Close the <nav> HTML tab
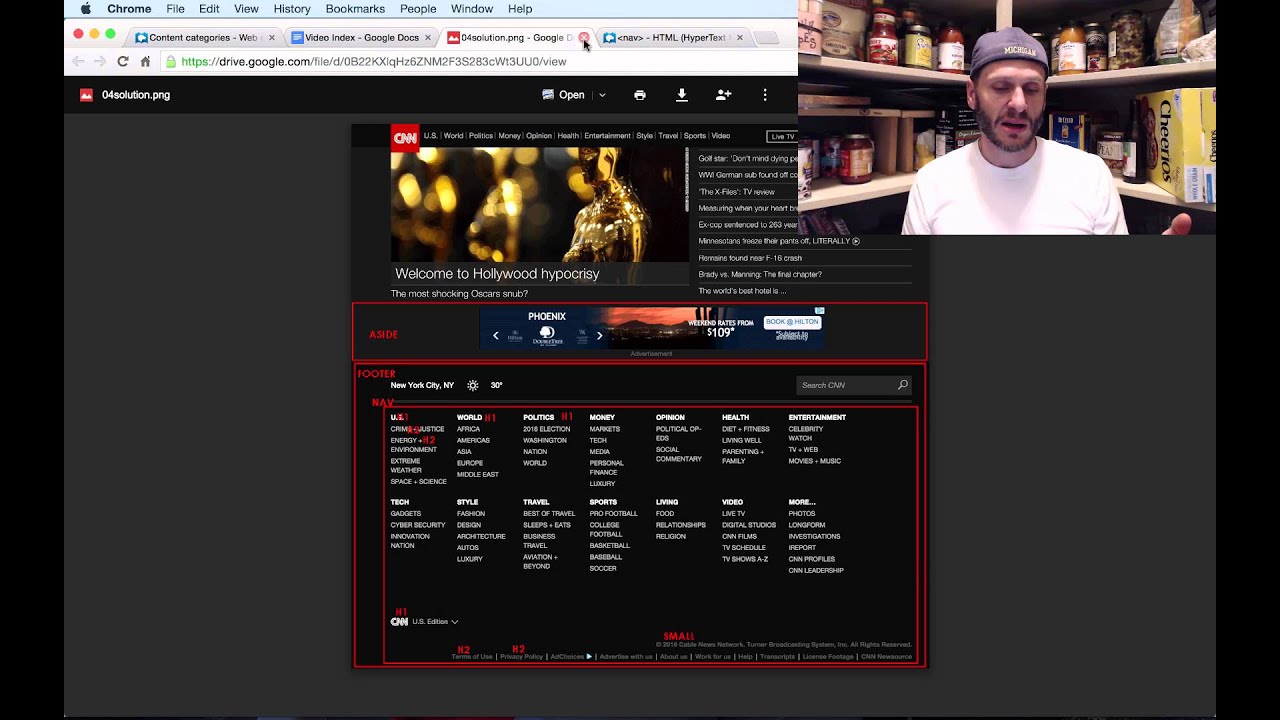The image size is (1280, 720). click(740, 38)
